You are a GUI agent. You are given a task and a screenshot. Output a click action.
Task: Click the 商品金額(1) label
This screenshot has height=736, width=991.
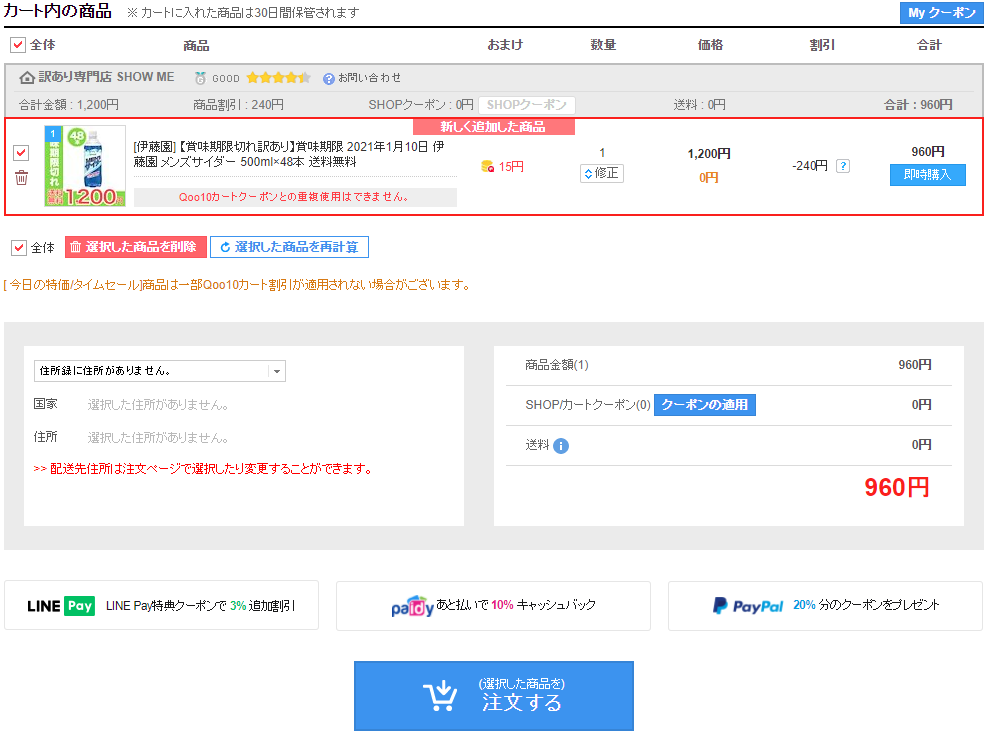tap(557, 365)
